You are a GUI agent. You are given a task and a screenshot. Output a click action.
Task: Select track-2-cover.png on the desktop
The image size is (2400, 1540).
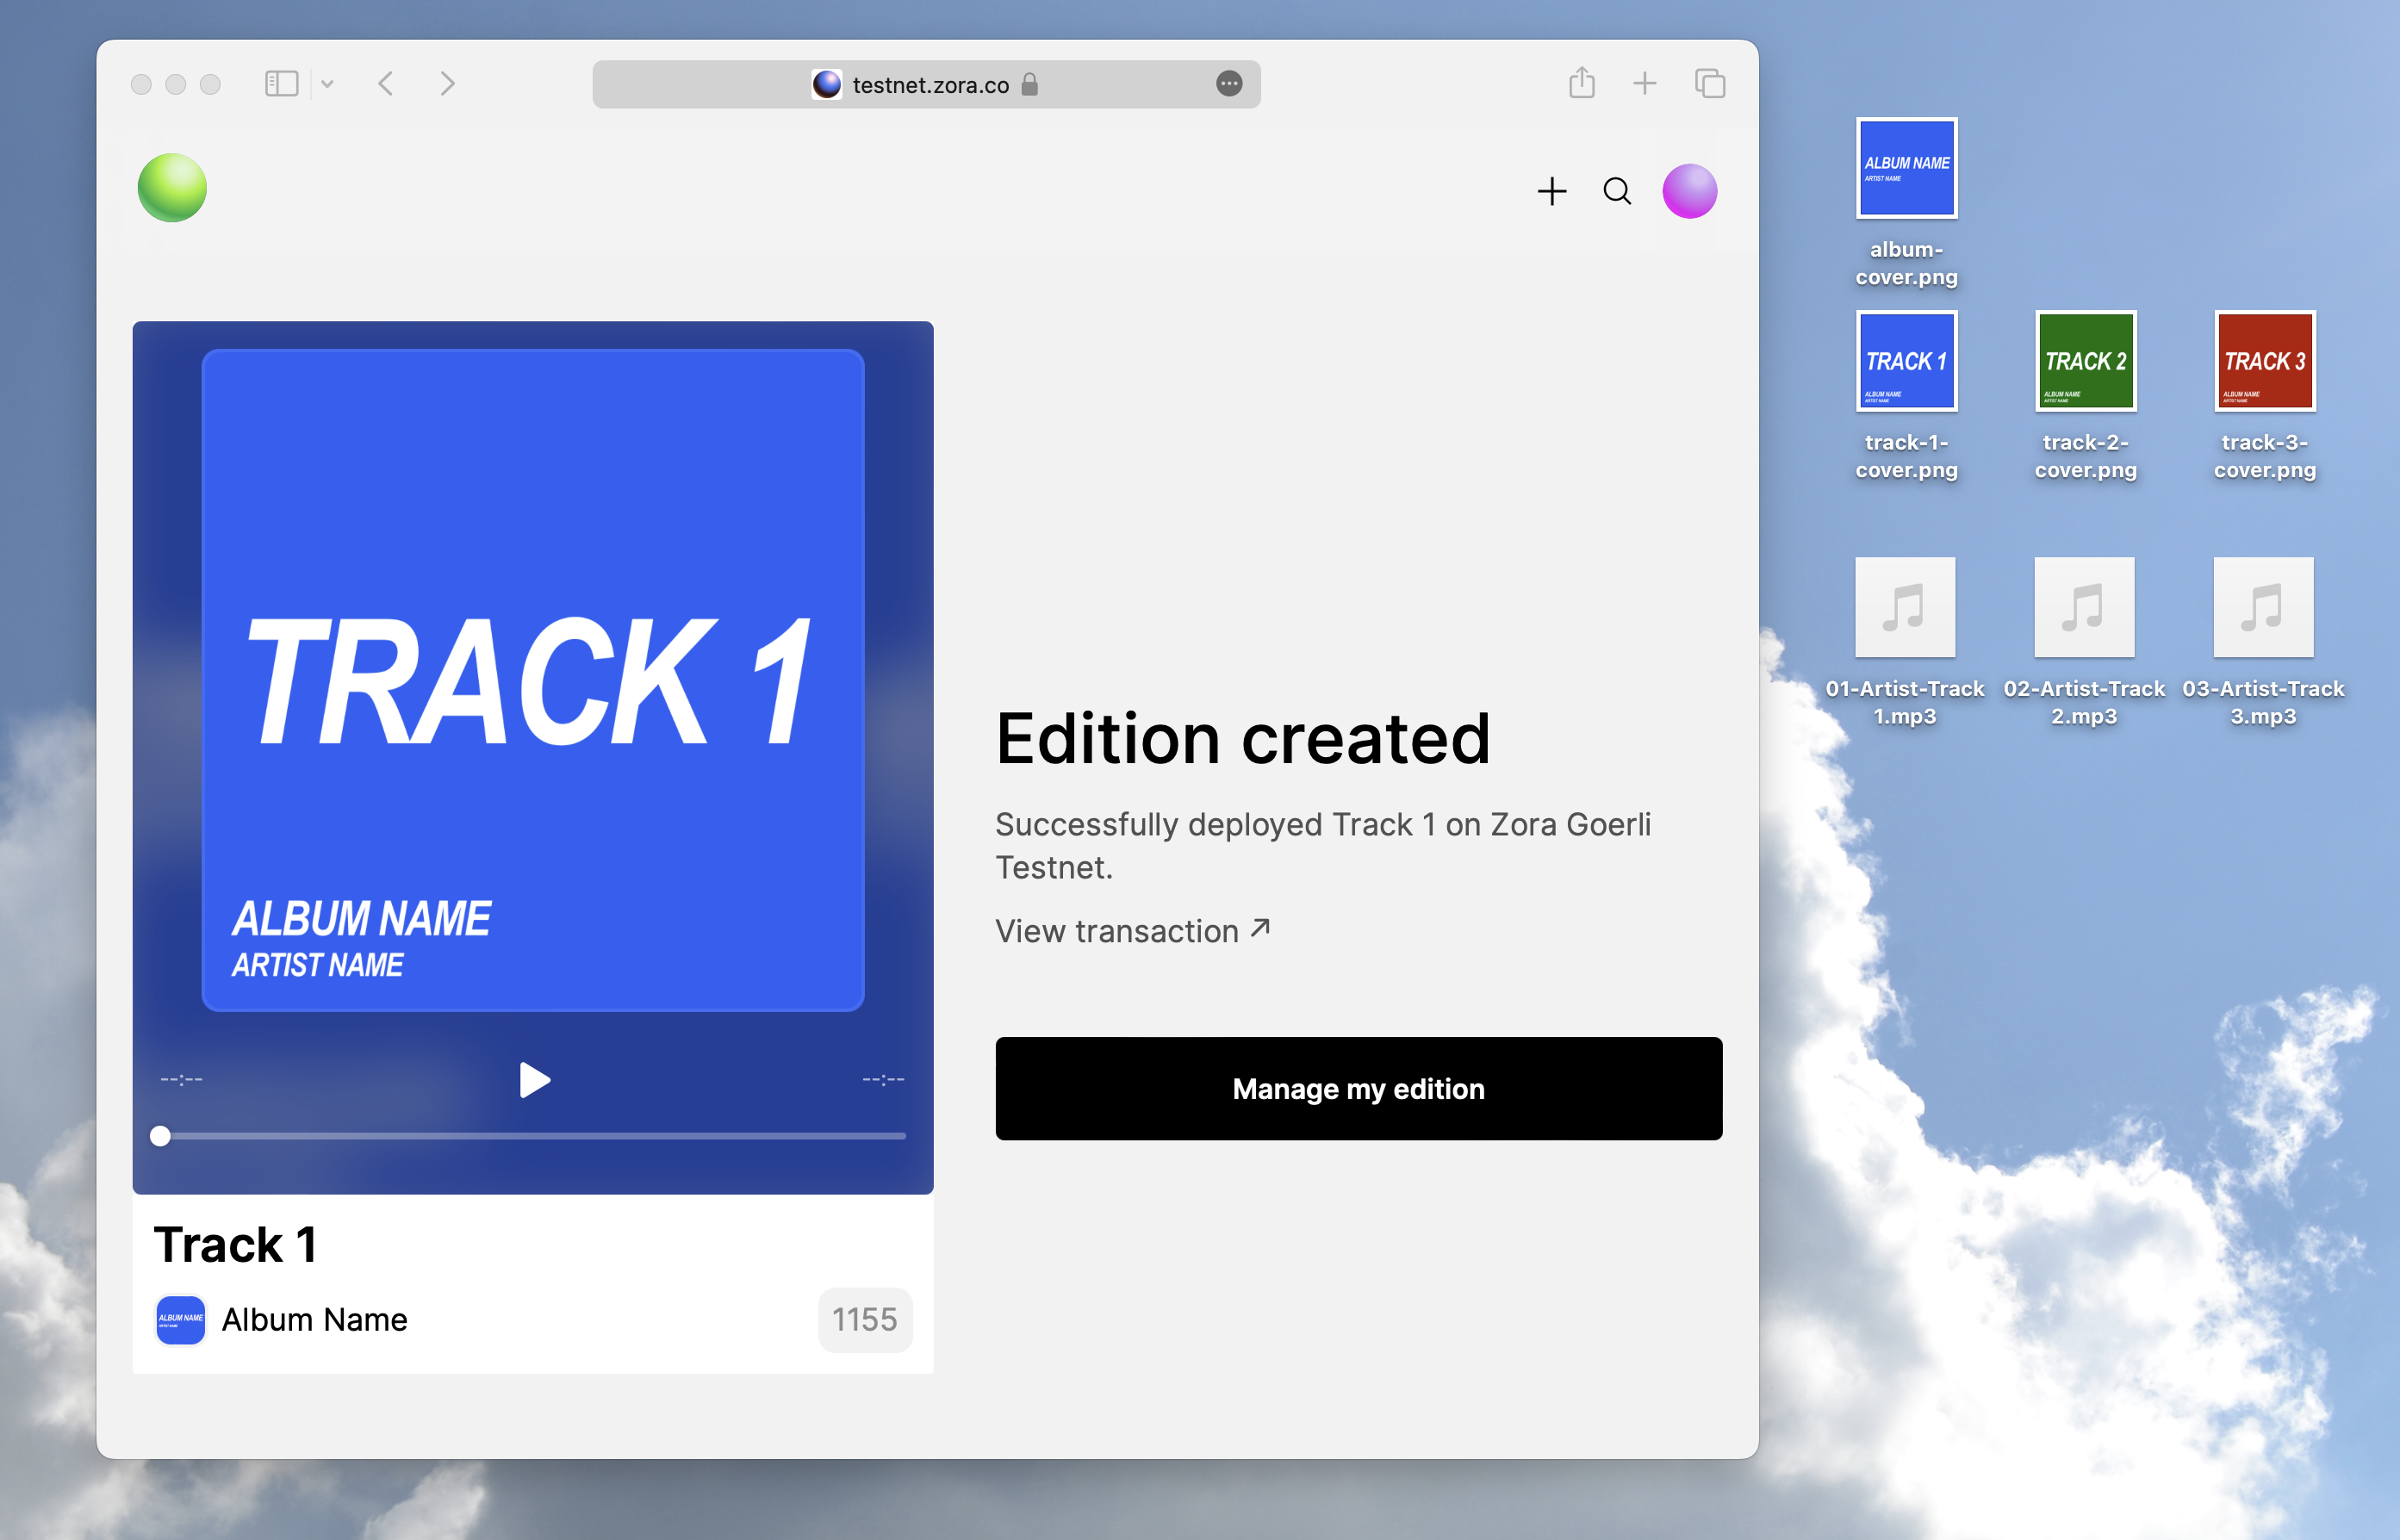pyautogui.click(x=2085, y=396)
